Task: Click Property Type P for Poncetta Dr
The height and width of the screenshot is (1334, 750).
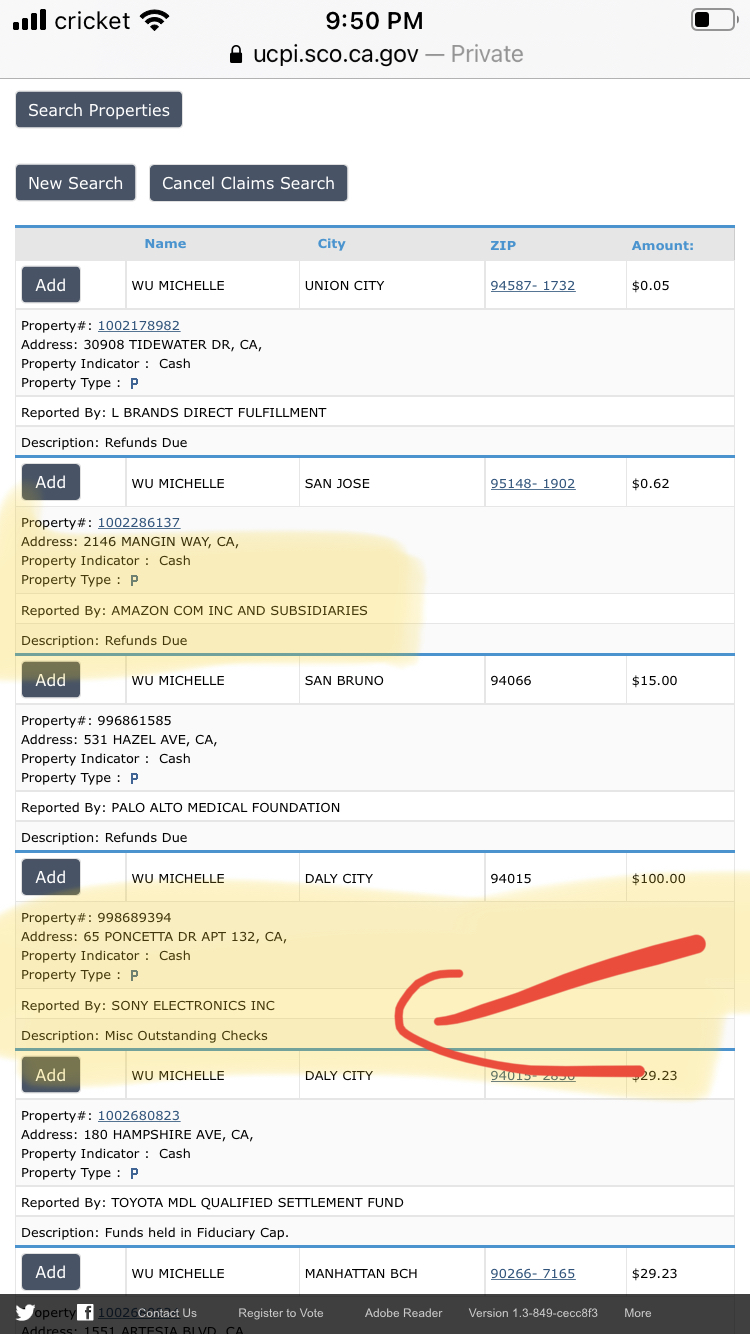Action: 134,975
